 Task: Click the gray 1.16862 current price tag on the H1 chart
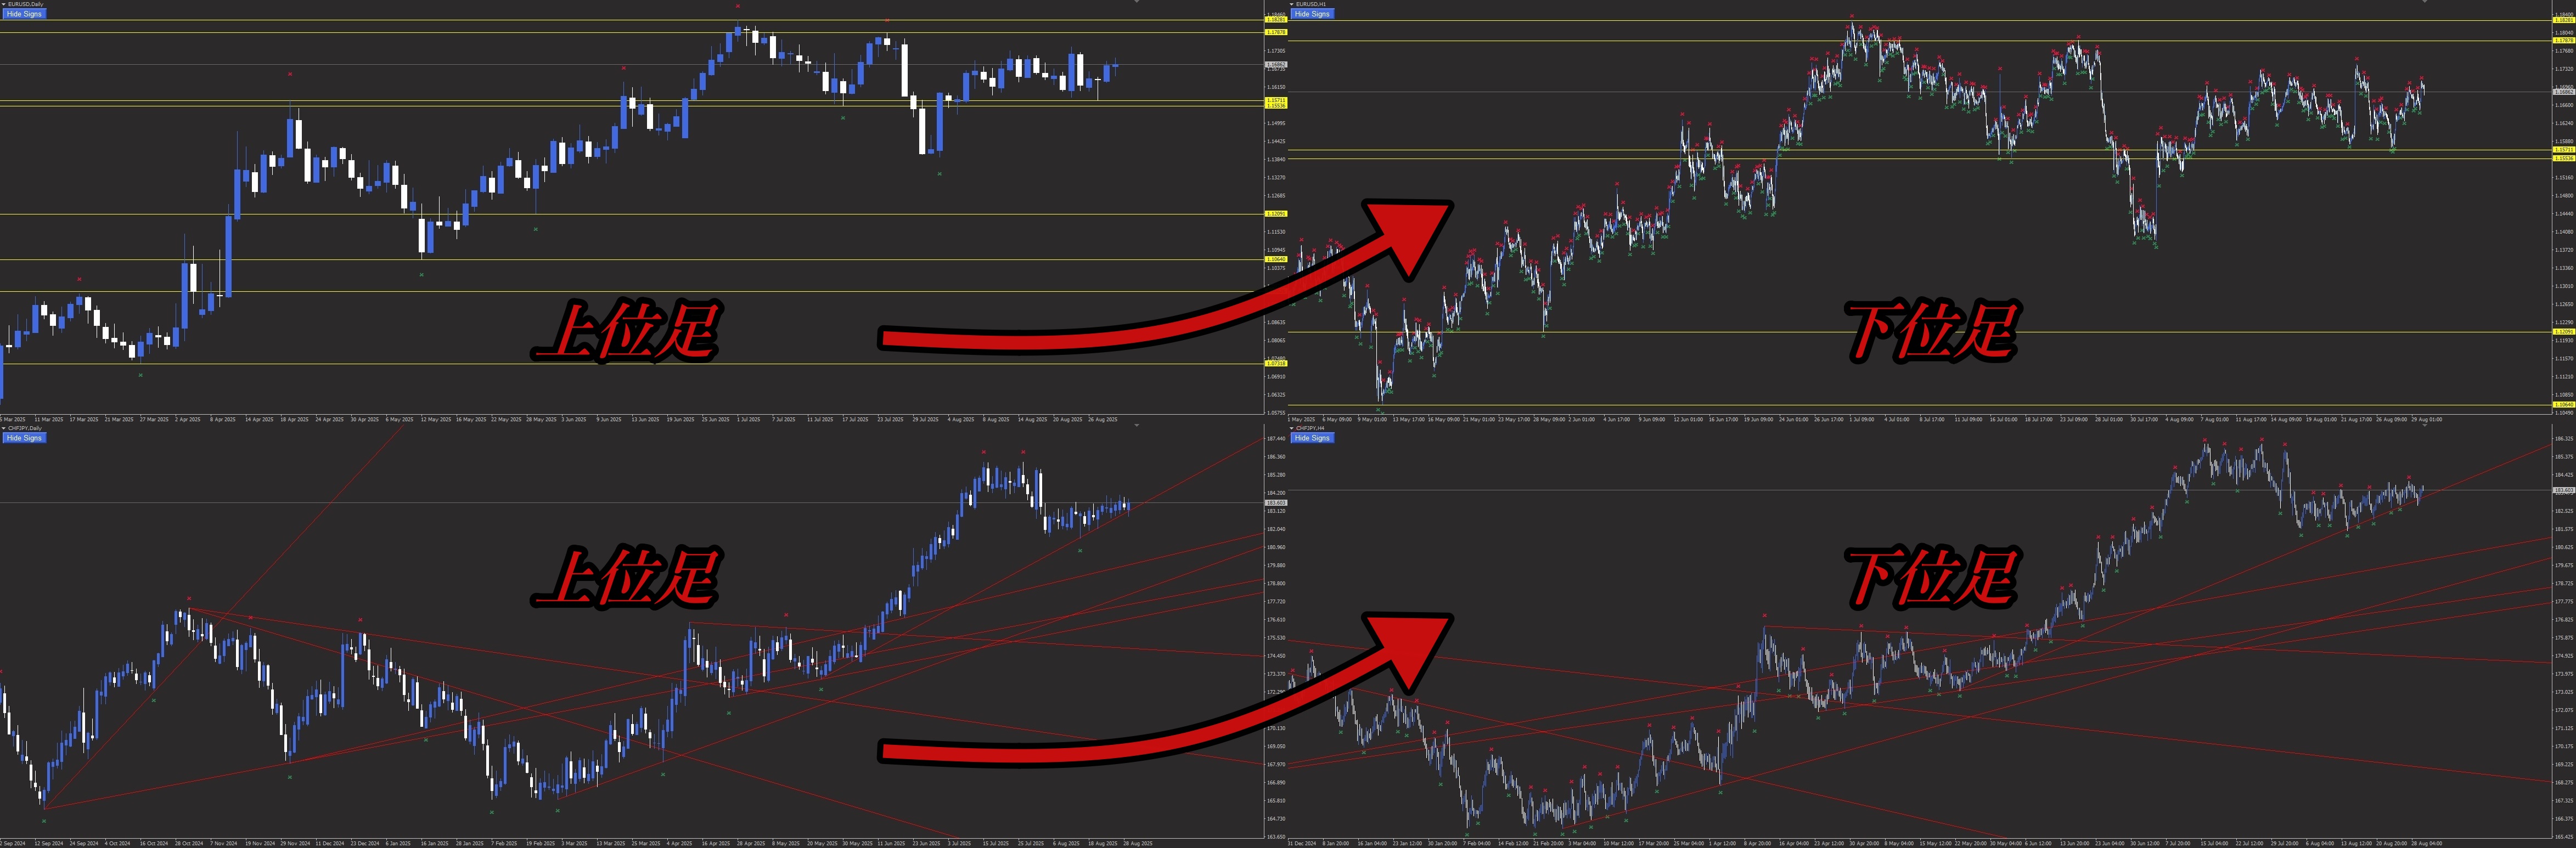coord(2563,92)
